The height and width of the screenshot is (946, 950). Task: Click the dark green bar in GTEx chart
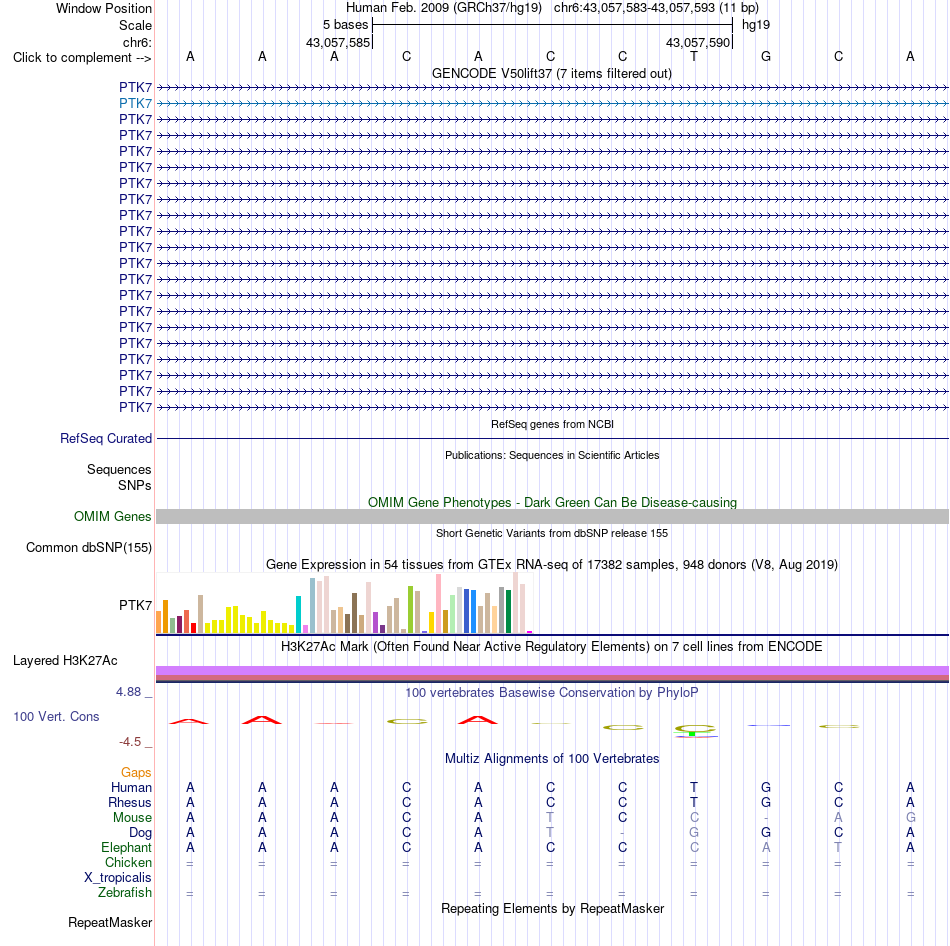[x=508, y=611]
